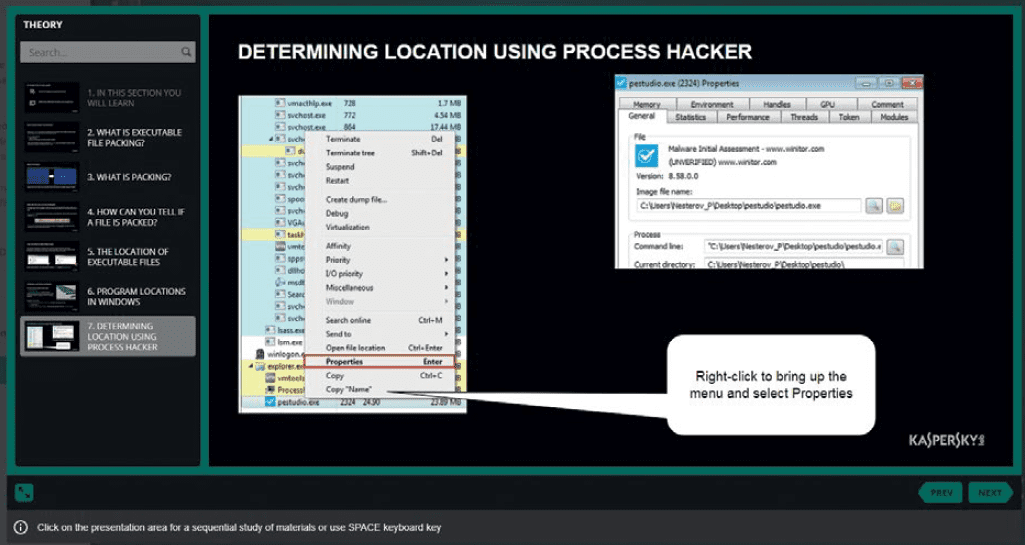
Task: Click the "Right-click to bring up the menu" callout
Action: (x=771, y=385)
